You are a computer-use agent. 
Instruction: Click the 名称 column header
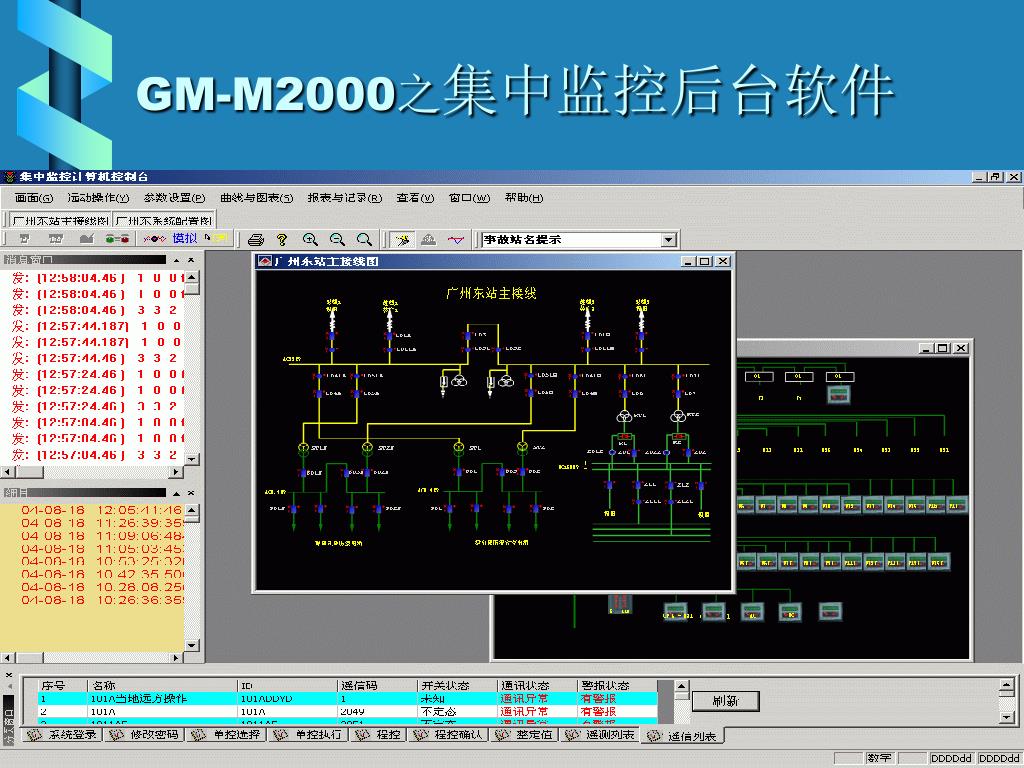tap(162, 686)
